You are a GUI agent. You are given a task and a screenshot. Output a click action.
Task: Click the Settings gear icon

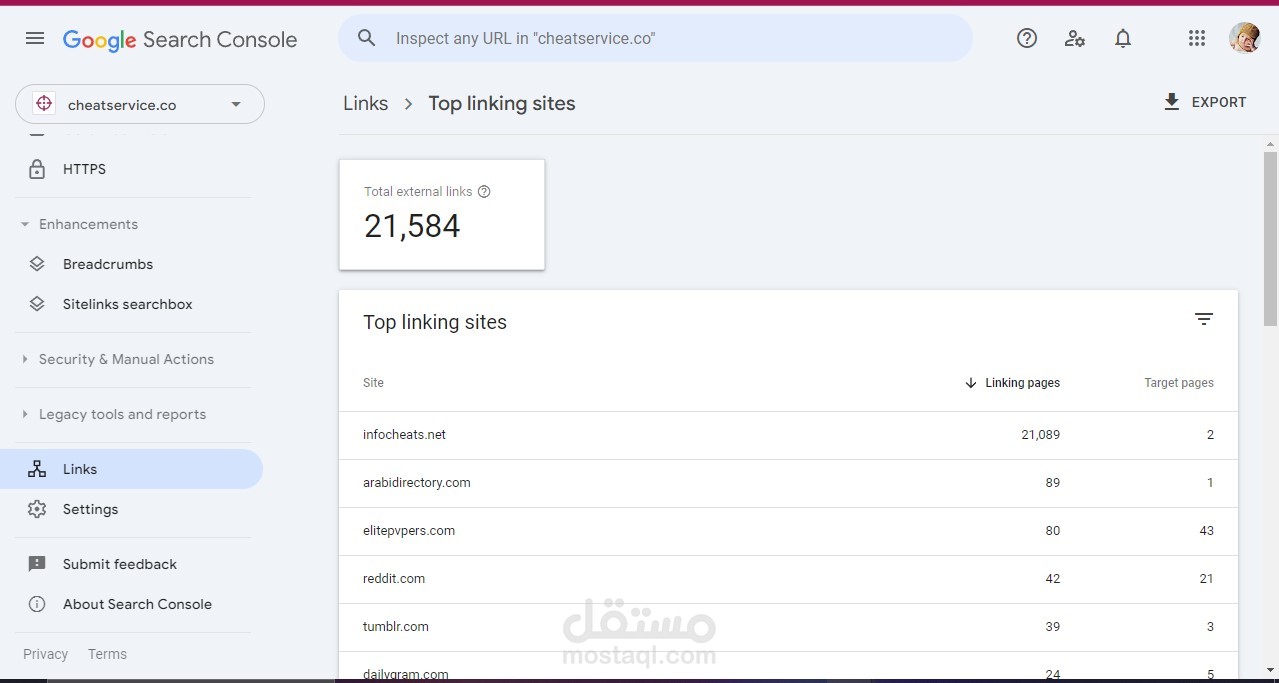(x=37, y=509)
